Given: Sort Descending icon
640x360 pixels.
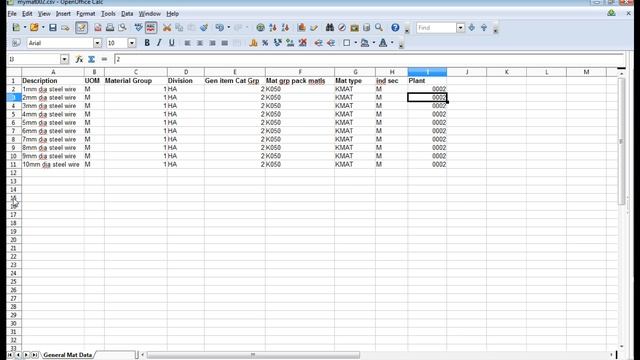Looking at the screenshot, I should click(285, 28).
